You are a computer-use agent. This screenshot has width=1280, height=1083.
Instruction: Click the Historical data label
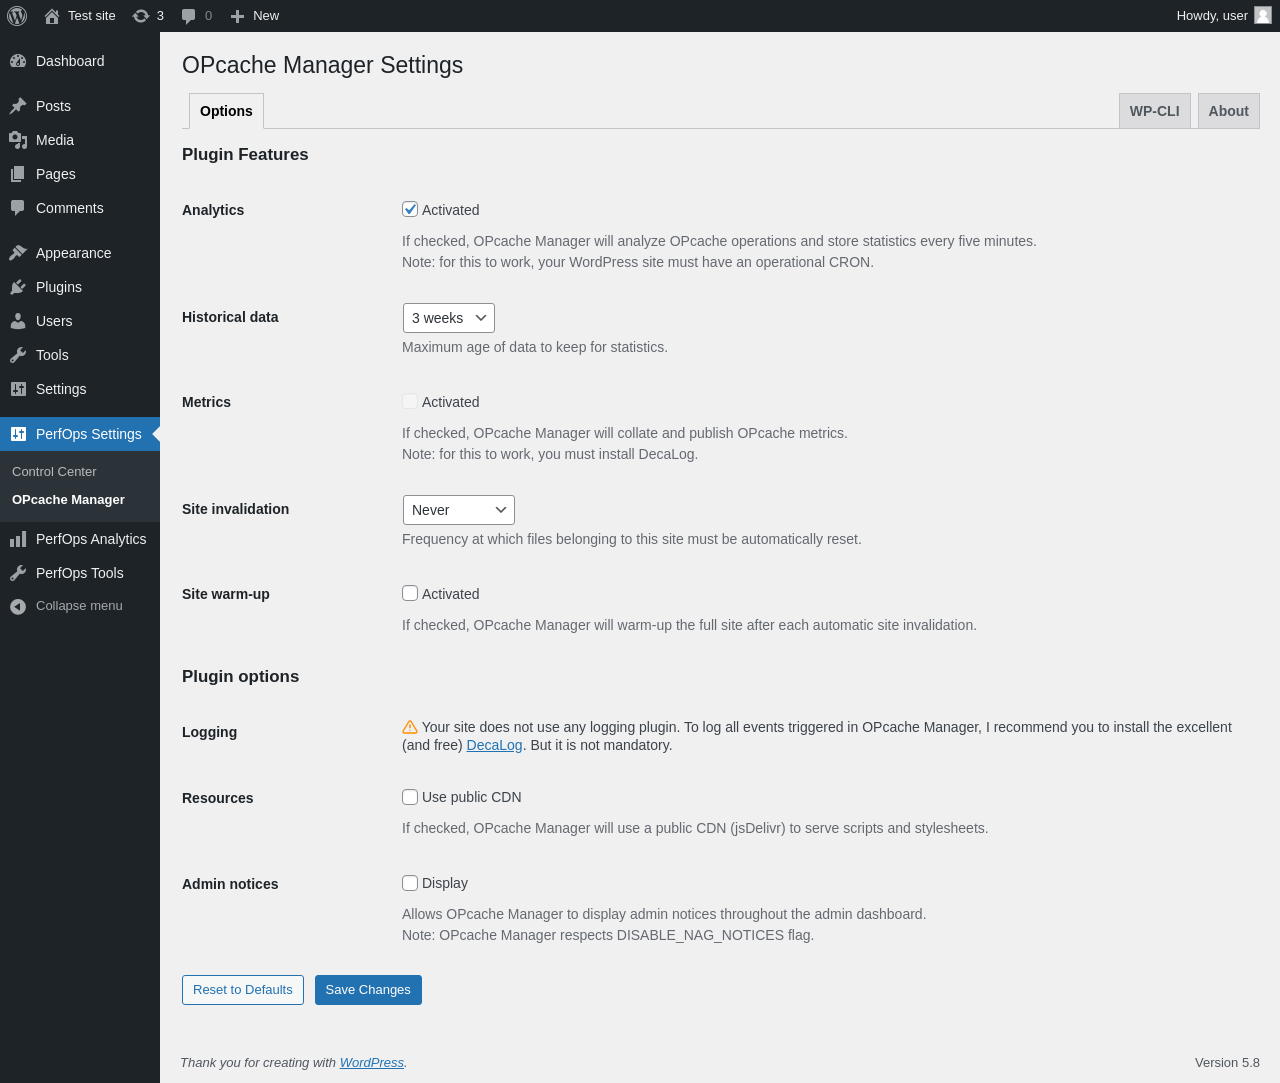(230, 317)
